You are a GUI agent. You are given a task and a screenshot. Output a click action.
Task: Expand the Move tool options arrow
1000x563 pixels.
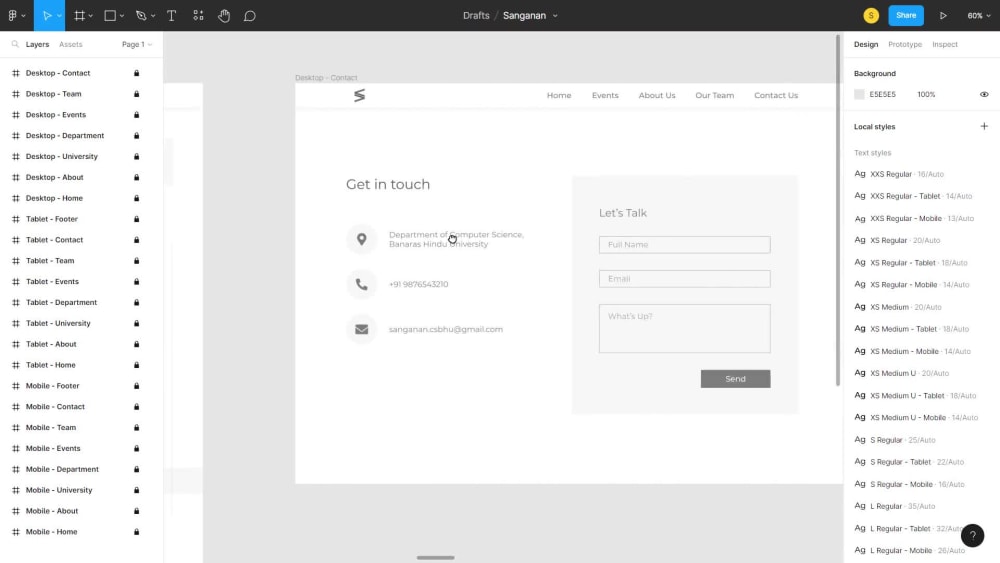[x=59, y=16]
